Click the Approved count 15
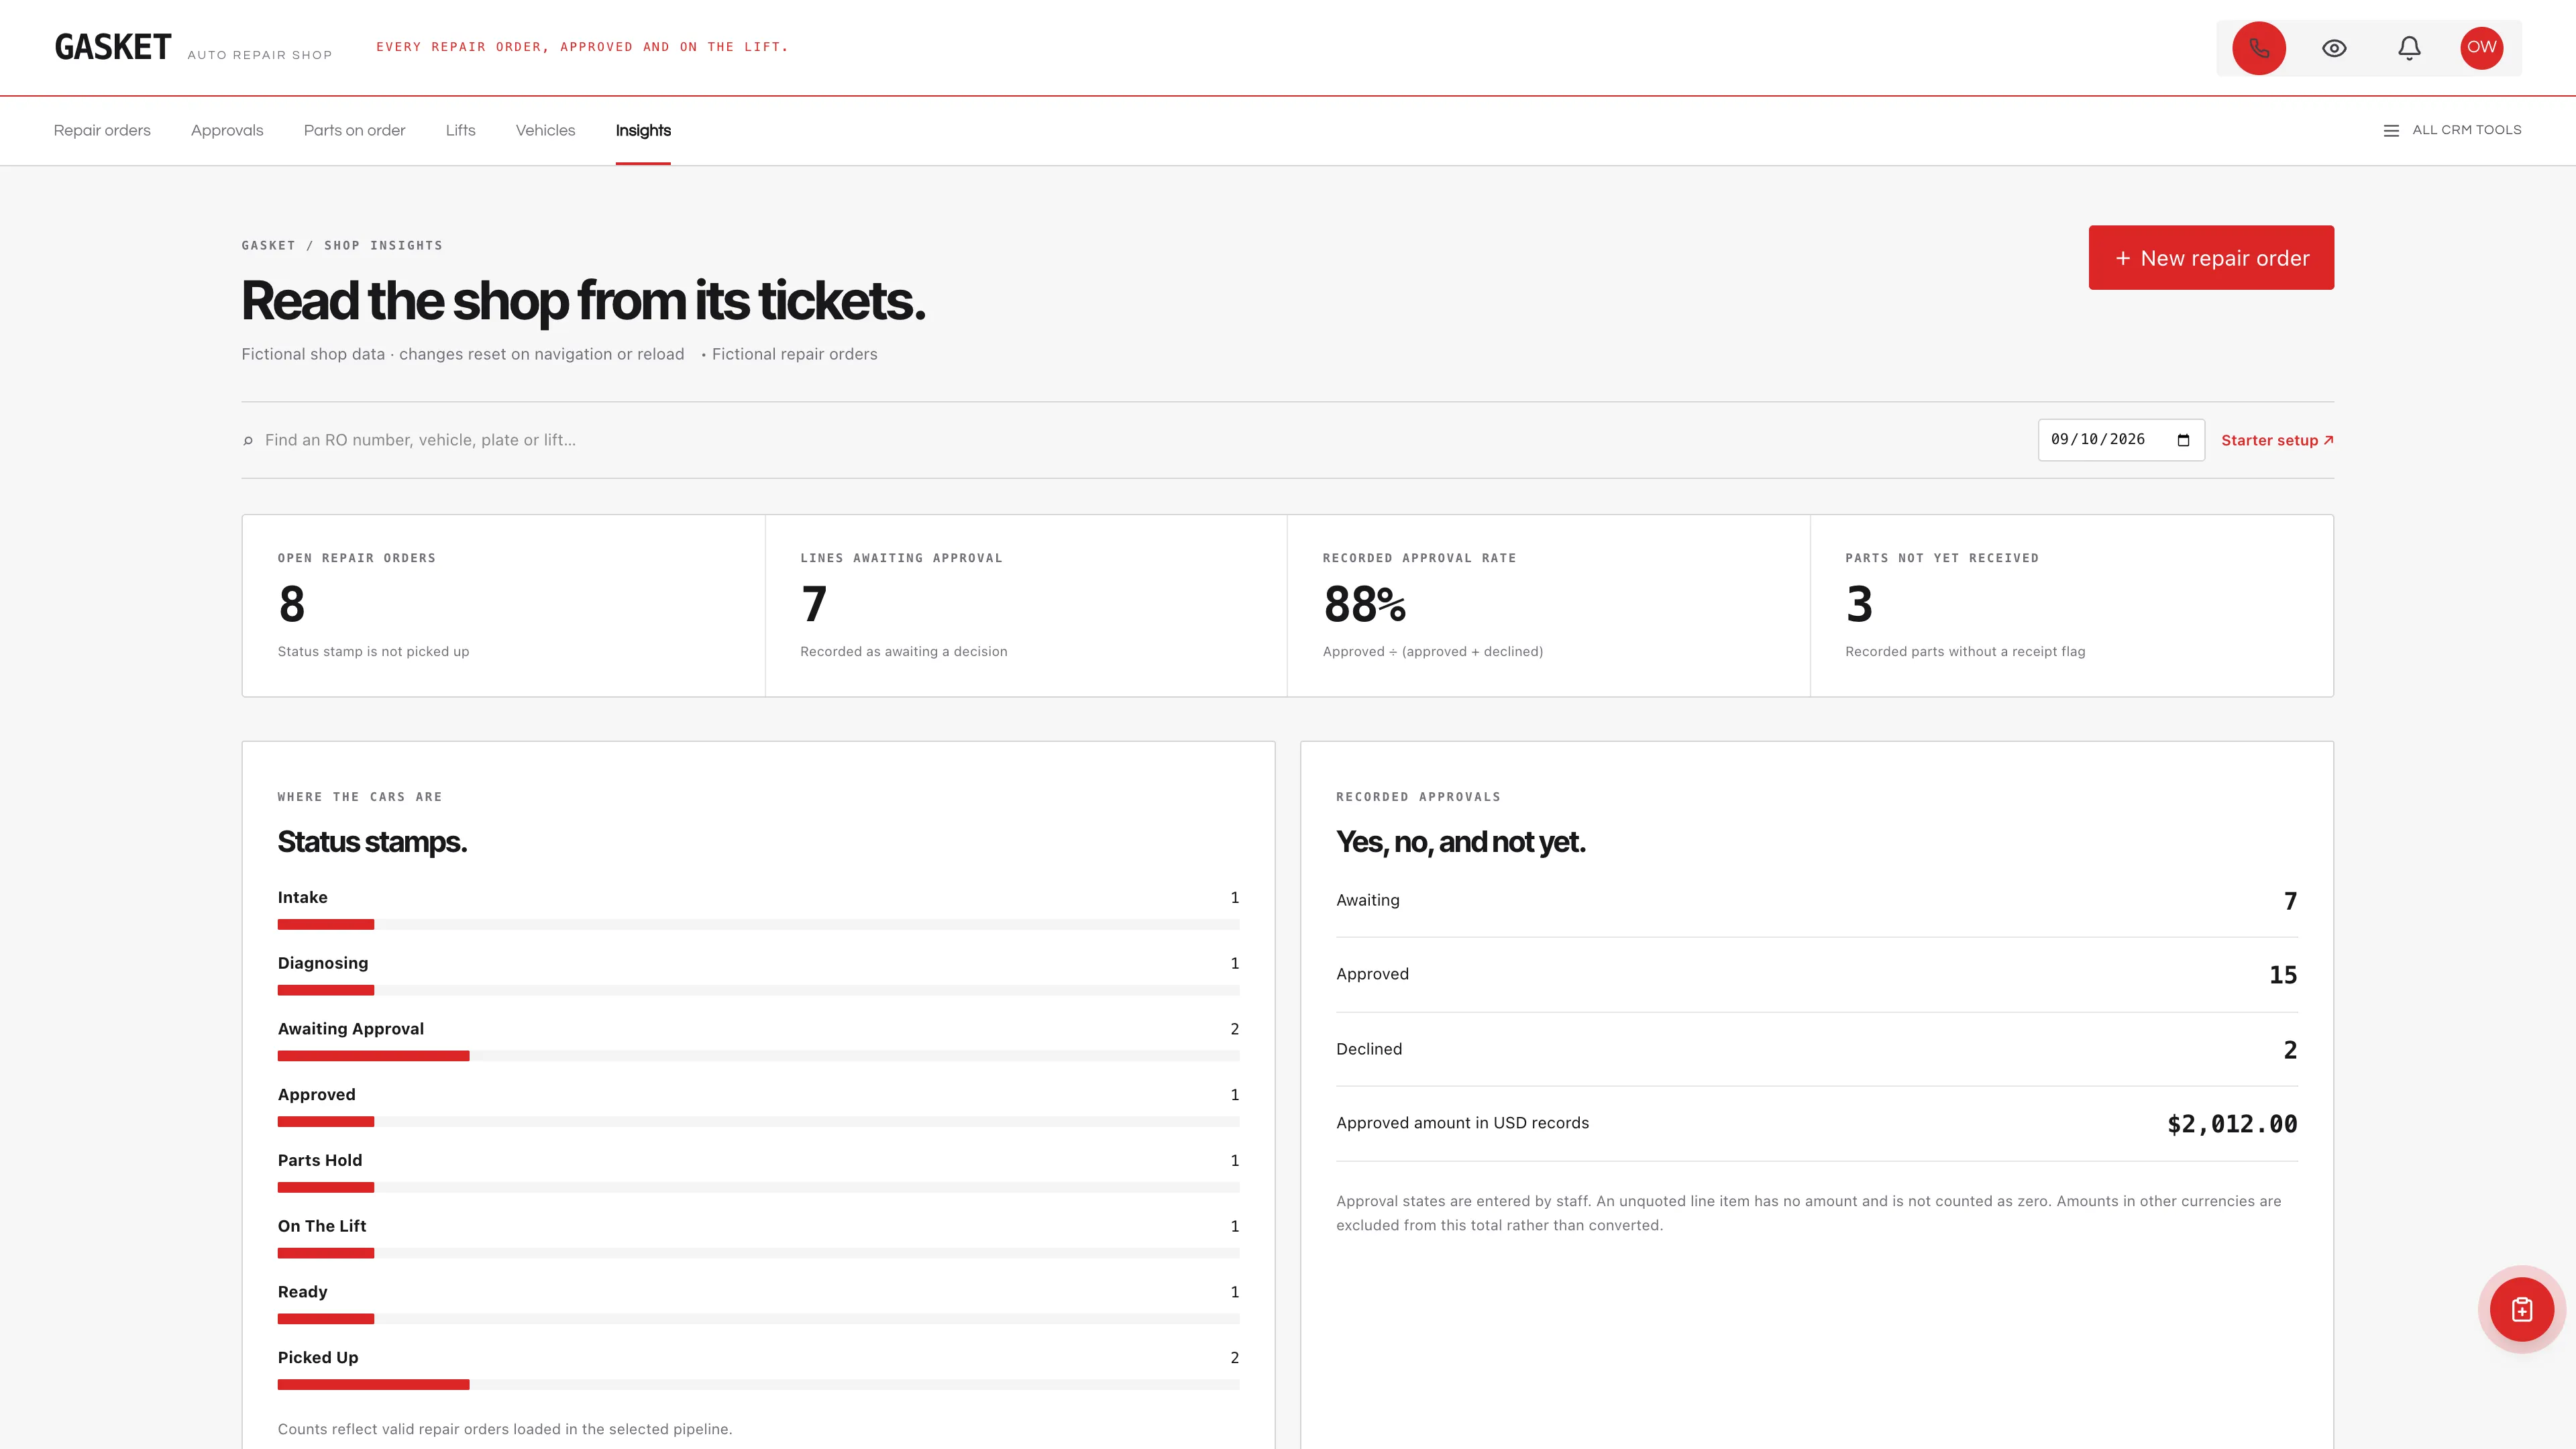The height and width of the screenshot is (1449, 2576). coord(2283,975)
